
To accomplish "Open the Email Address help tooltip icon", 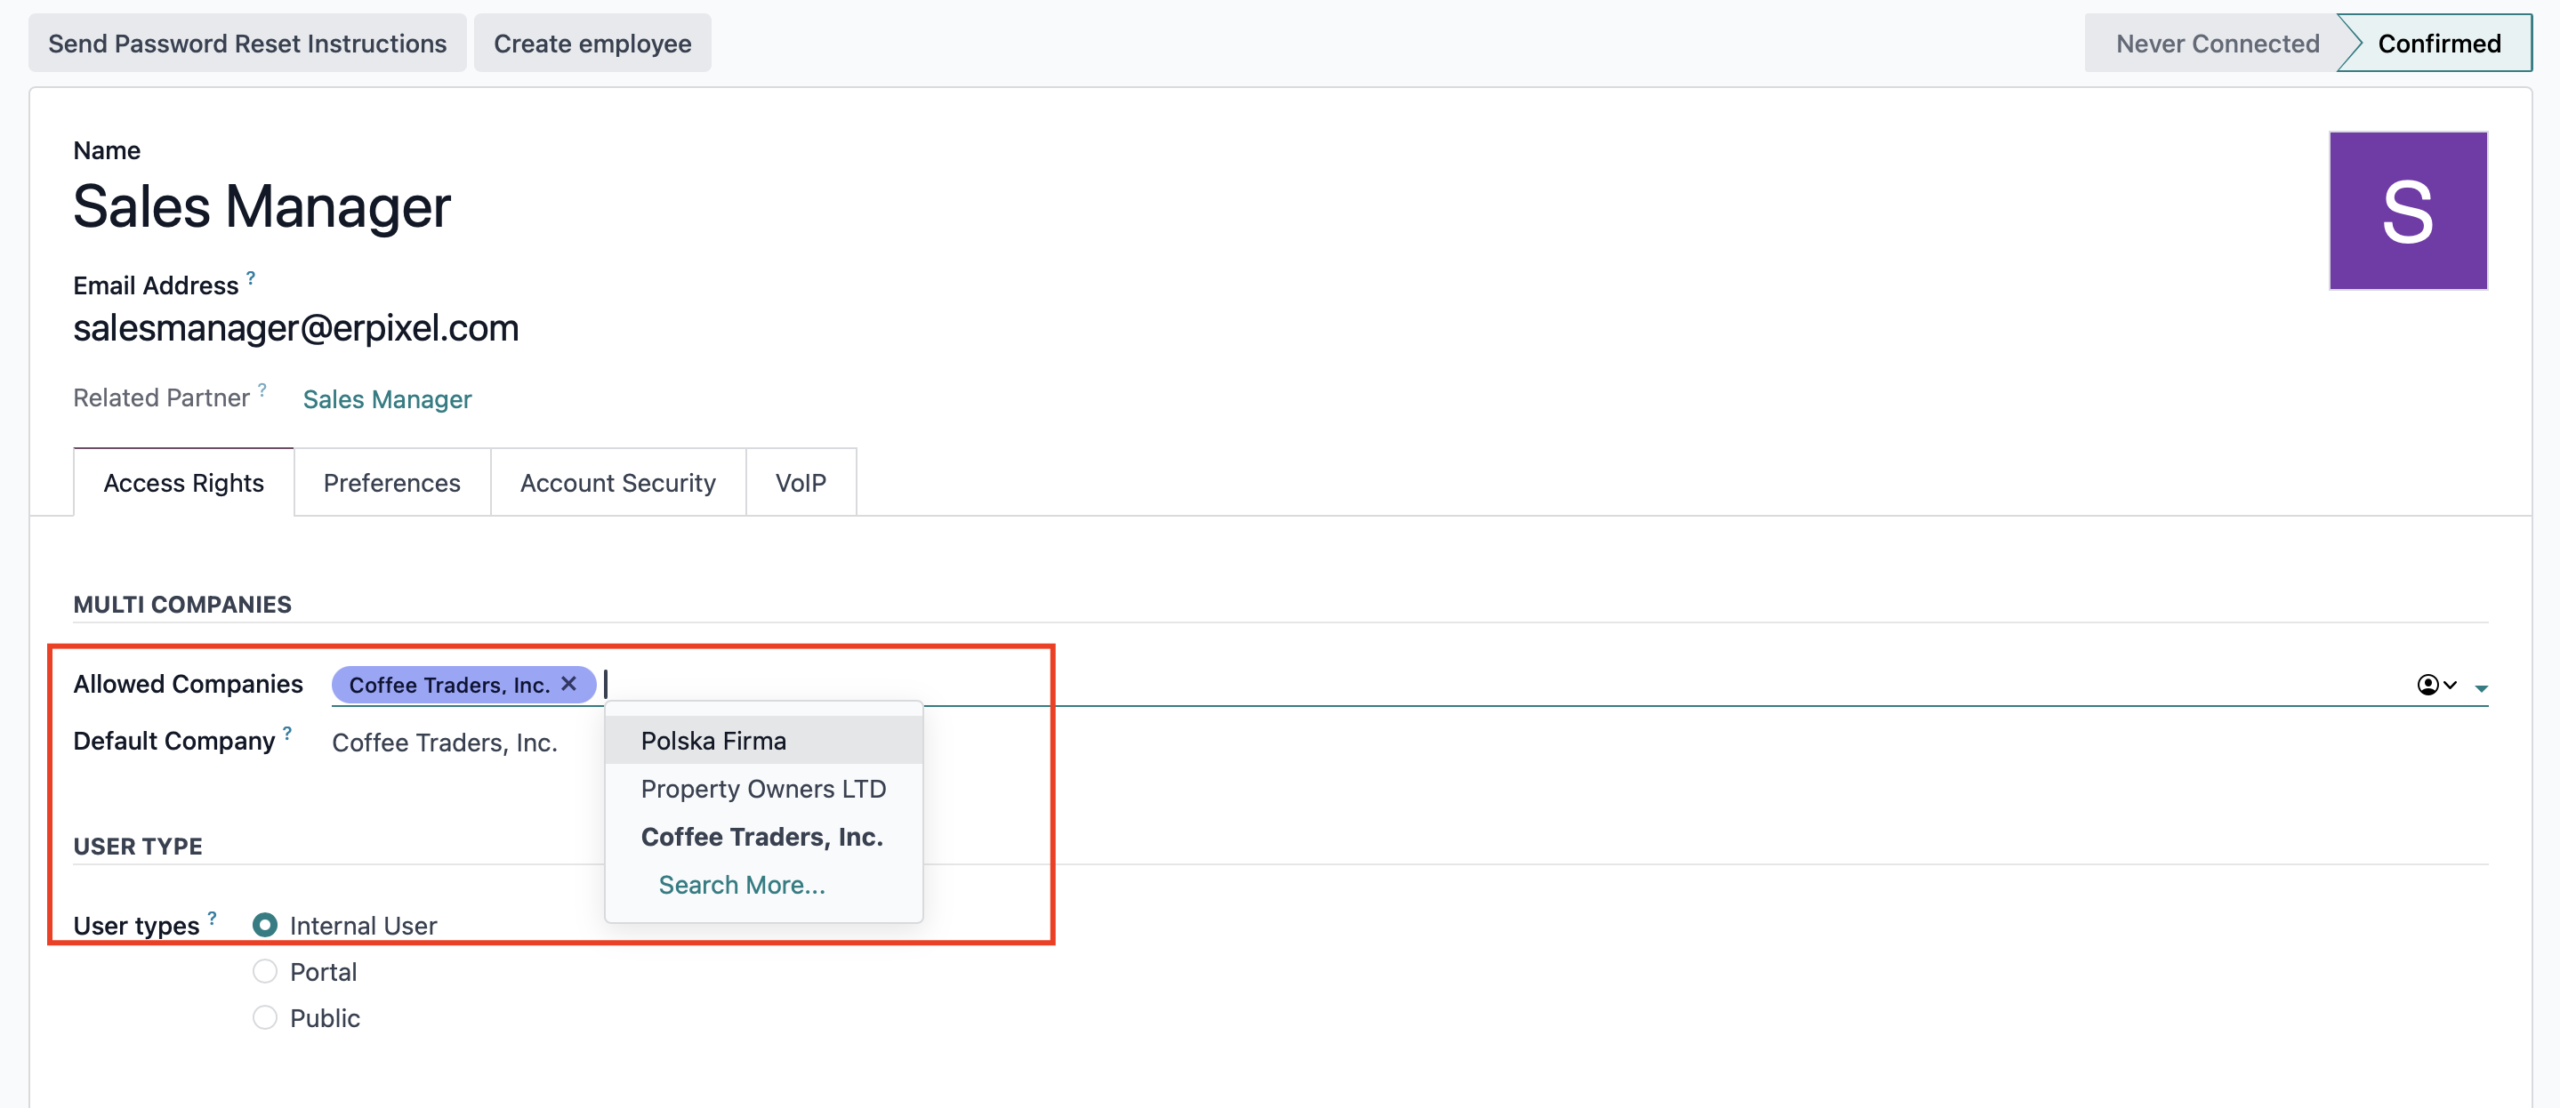I will 251,278.
